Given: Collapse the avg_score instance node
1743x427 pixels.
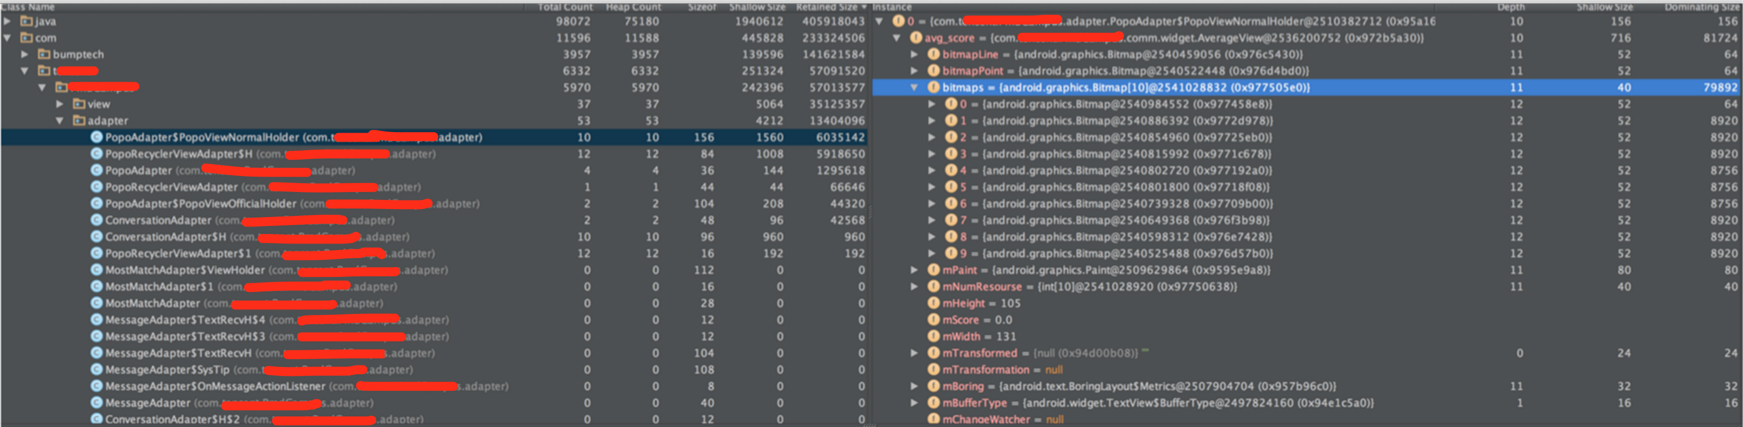Looking at the screenshot, I should [897, 38].
